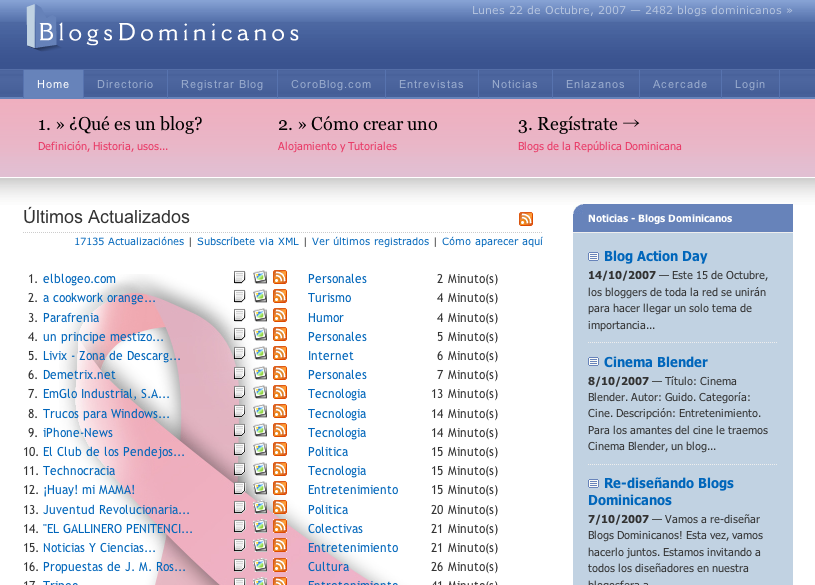This screenshot has width=815, height=585.
Task: Open the RSS icon for Trucos para Windows
Action: 280,411
